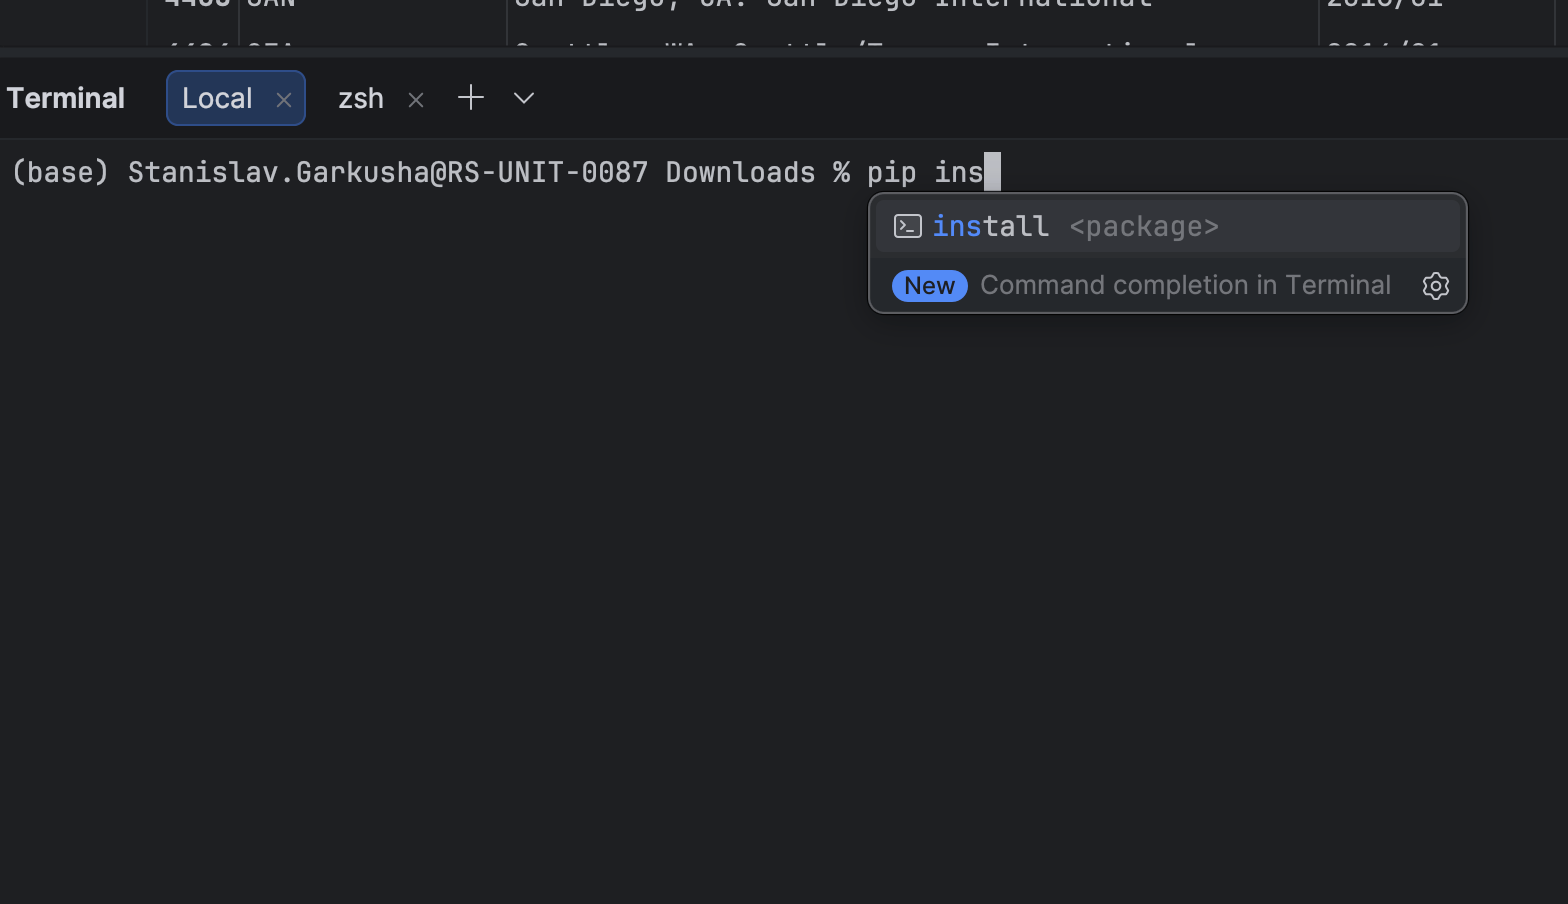Click the Terminal panel title

(x=66, y=98)
